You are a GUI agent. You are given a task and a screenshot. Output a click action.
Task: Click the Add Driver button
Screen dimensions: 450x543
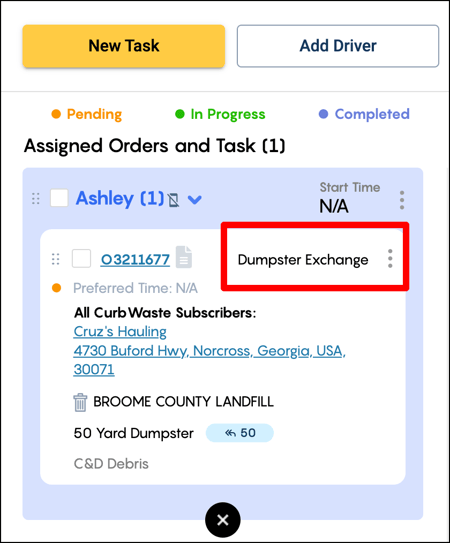[338, 46]
